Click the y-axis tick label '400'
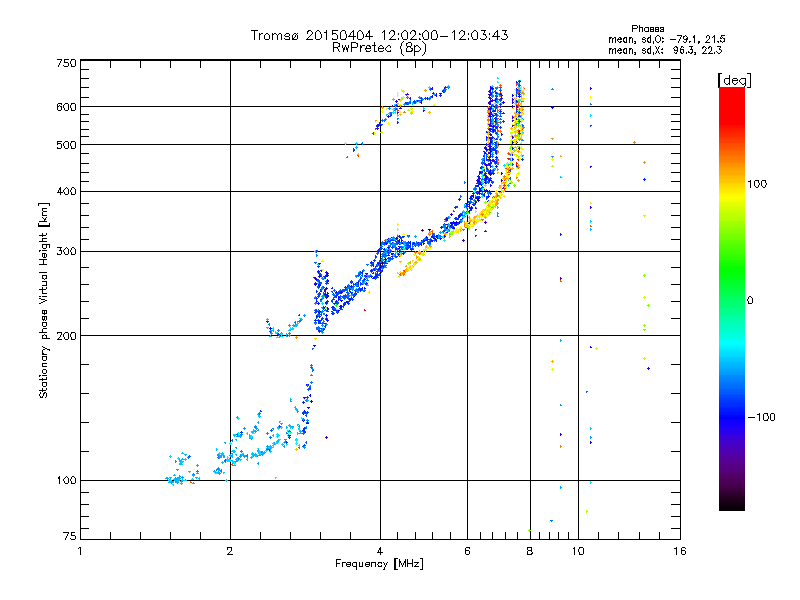This screenshot has width=800, height=600. click(x=66, y=191)
